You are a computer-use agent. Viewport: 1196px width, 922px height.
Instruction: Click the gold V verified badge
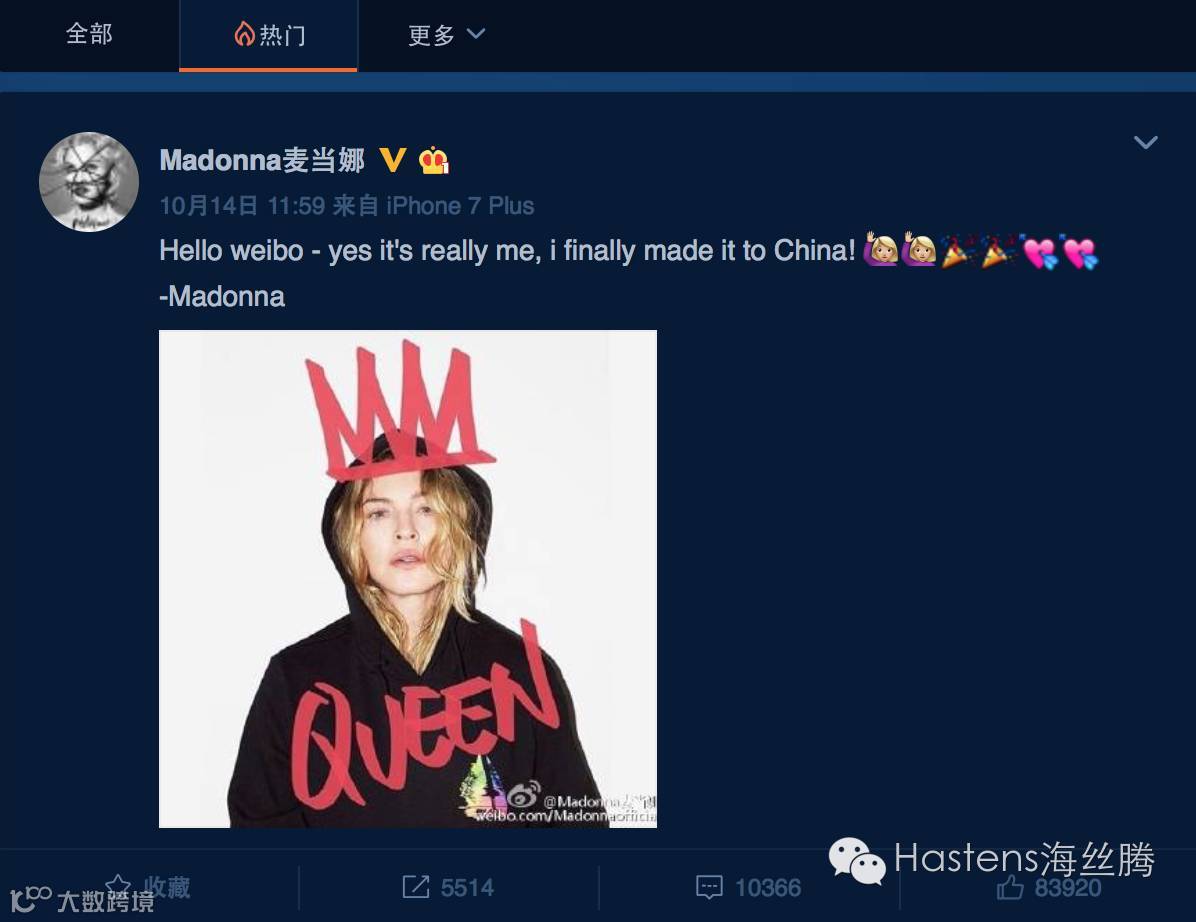tap(393, 160)
